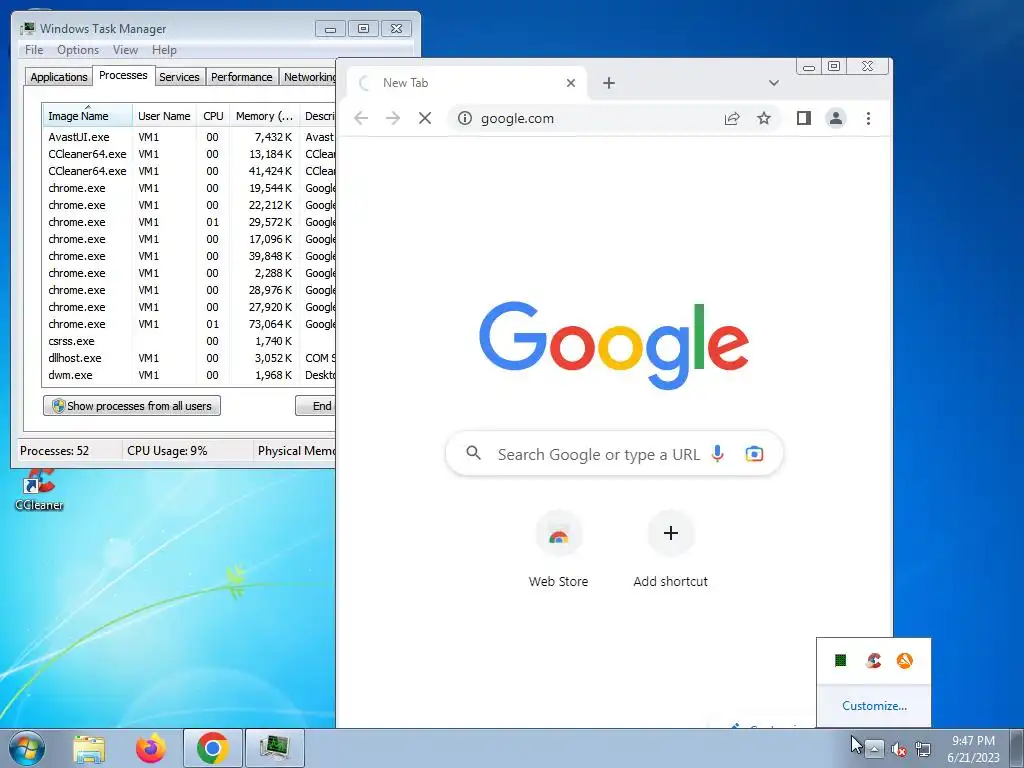The width and height of the screenshot is (1024, 768).
Task: Switch to the Services tab
Action: (x=179, y=77)
